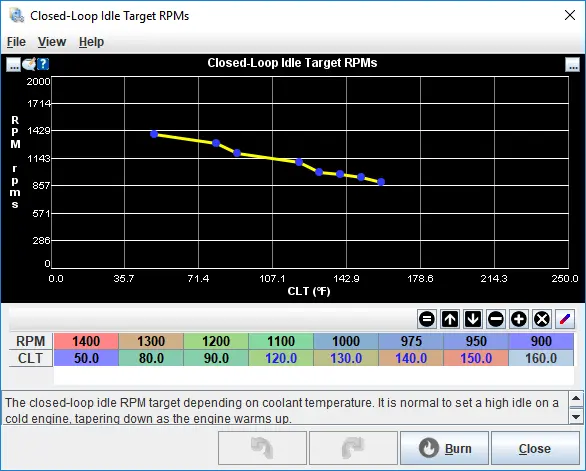Open the View menu
Screen dimensions: 586x471
(x=52, y=42)
